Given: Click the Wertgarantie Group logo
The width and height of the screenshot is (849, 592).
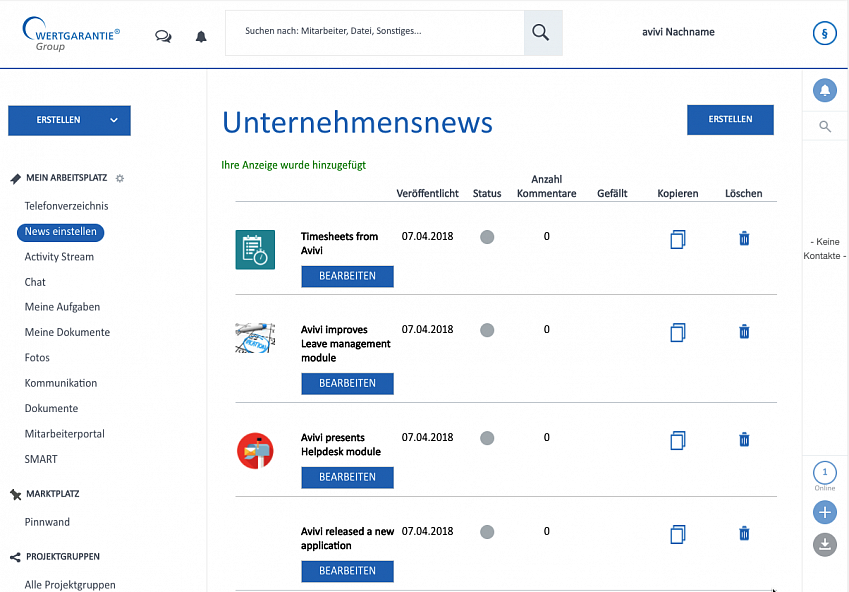Looking at the screenshot, I should [70, 34].
